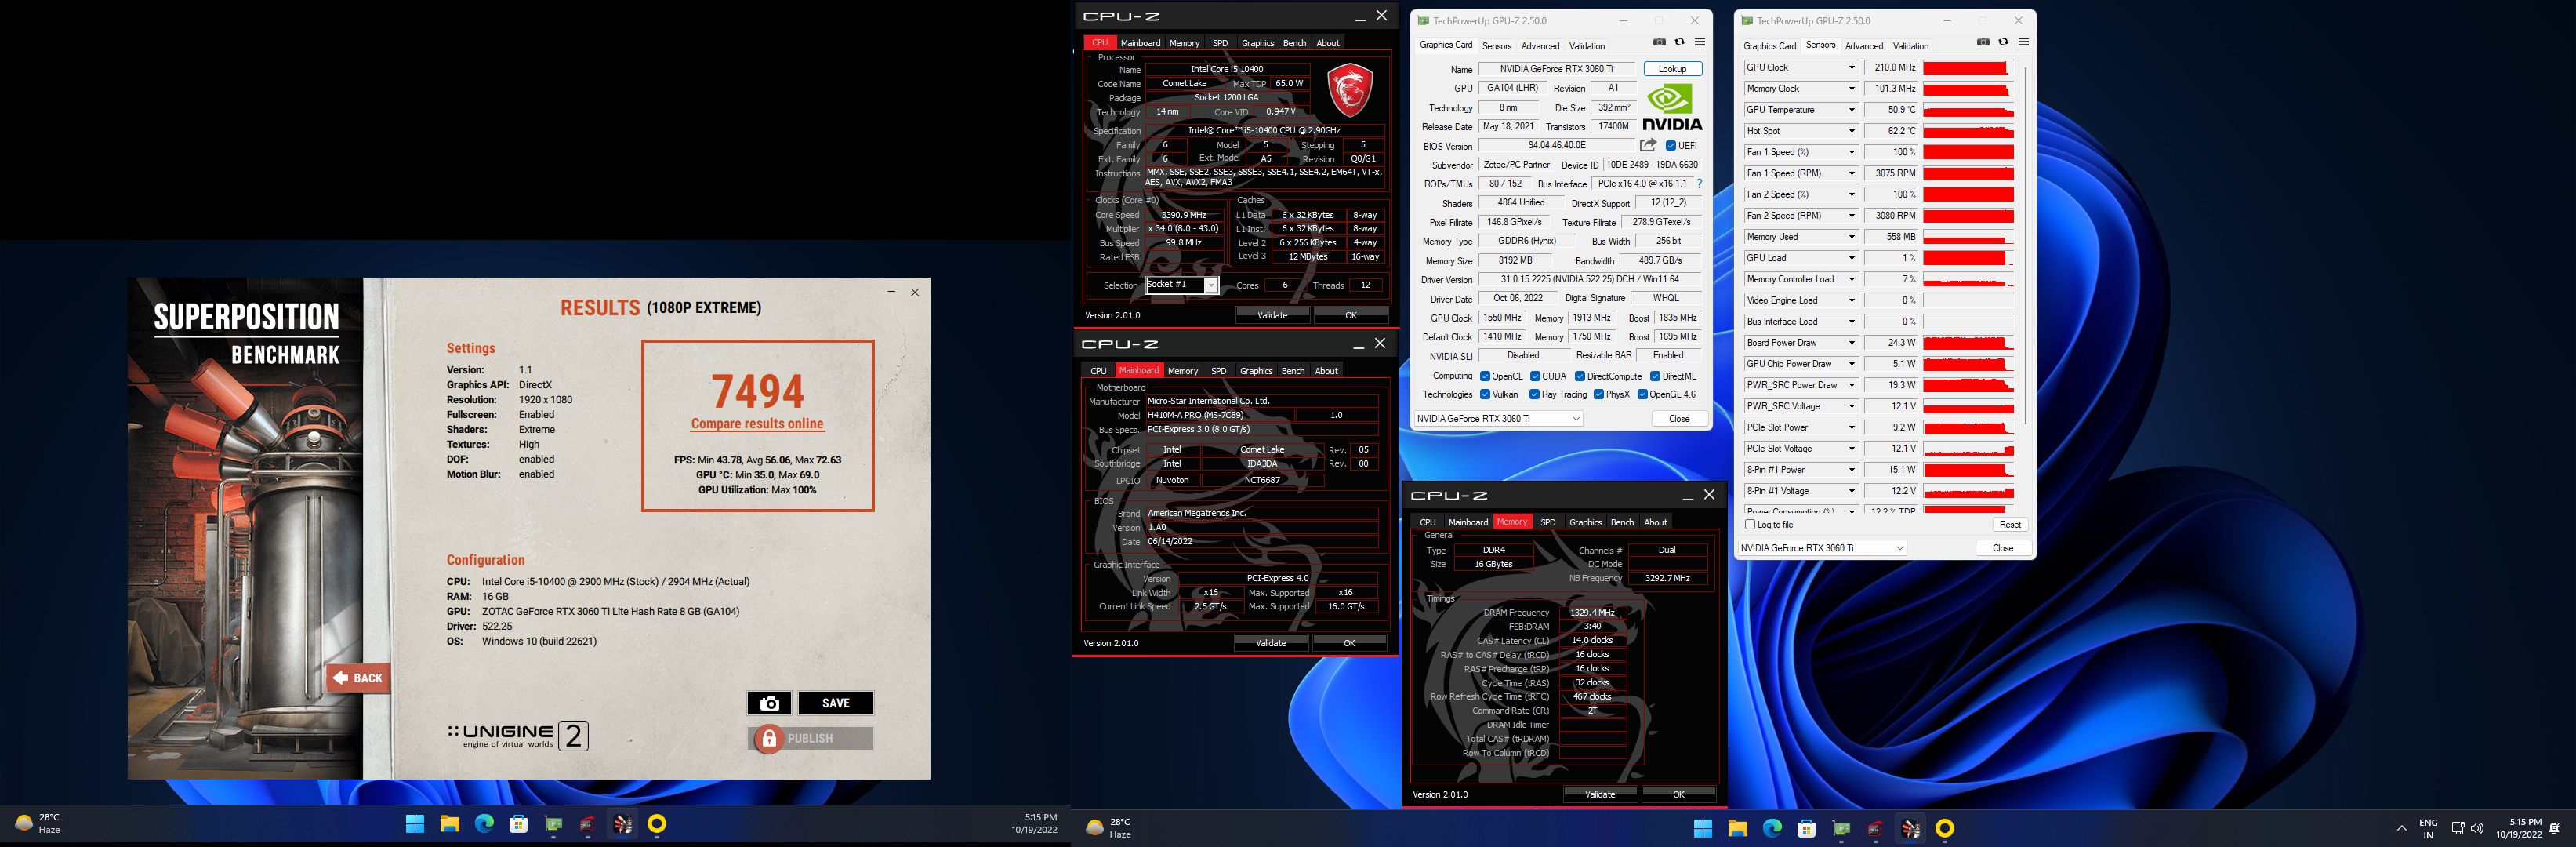Toggle the Ray Tracing checkbox
Screen dimensions: 2576x847
point(1534,395)
